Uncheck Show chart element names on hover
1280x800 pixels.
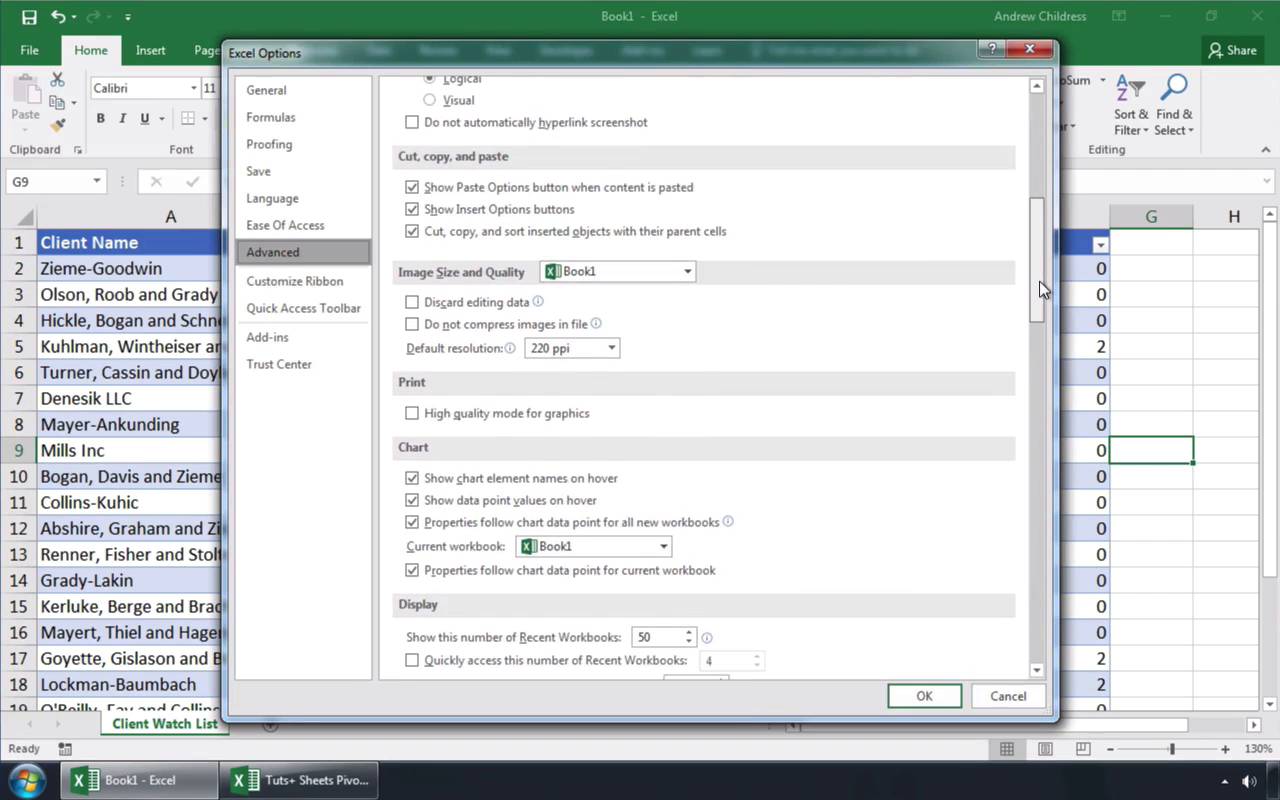click(412, 478)
